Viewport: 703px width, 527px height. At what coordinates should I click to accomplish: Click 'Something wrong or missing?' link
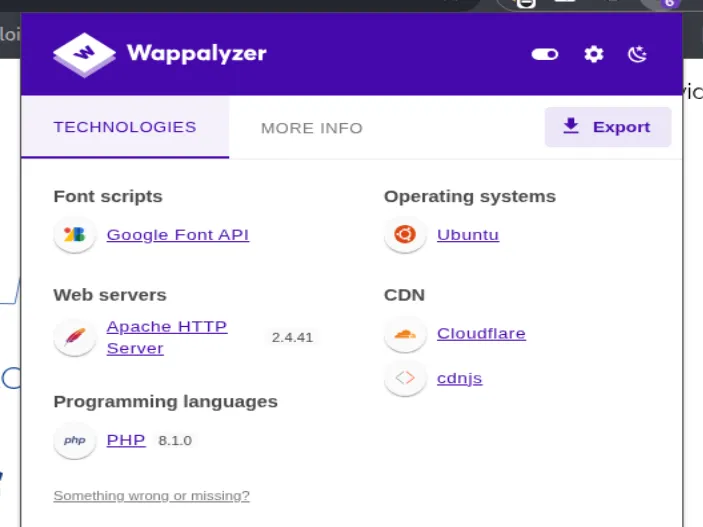[151, 496]
